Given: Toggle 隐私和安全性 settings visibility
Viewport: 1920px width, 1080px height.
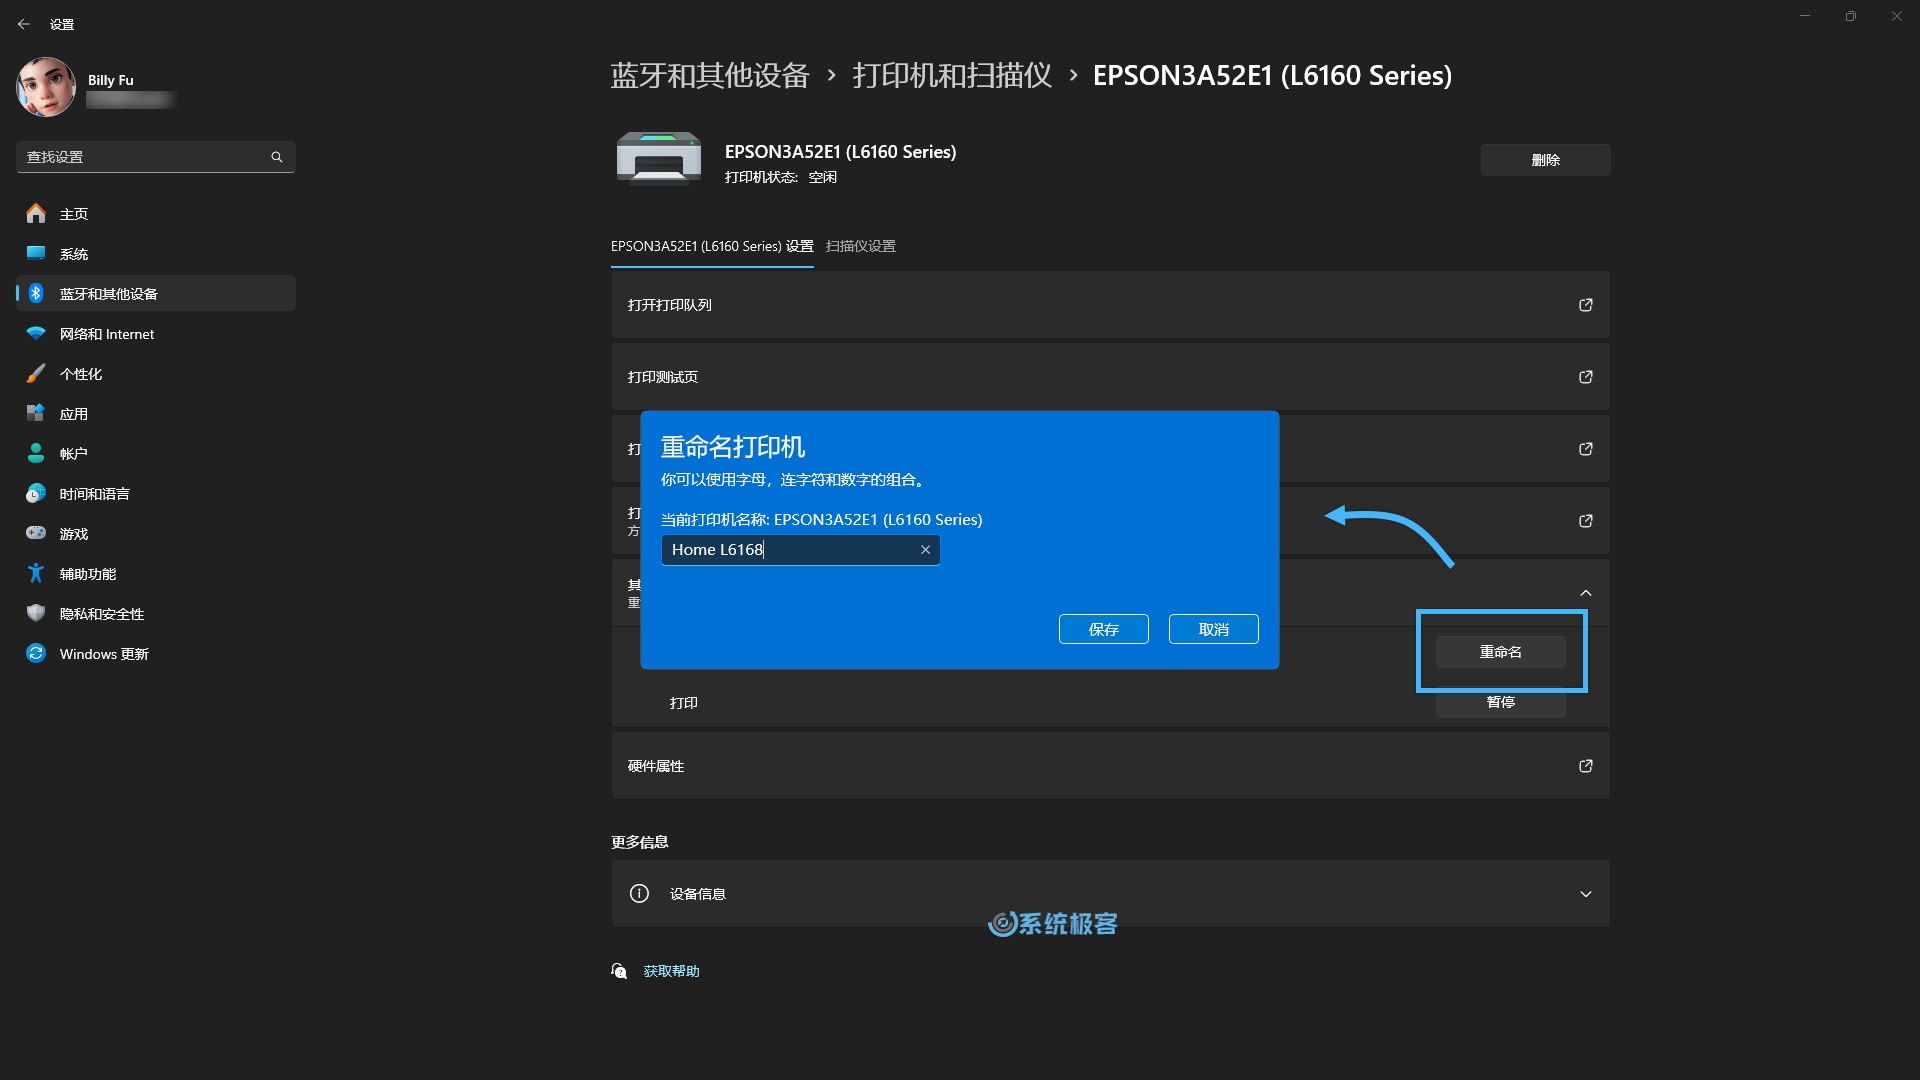Looking at the screenshot, I should pos(103,613).
